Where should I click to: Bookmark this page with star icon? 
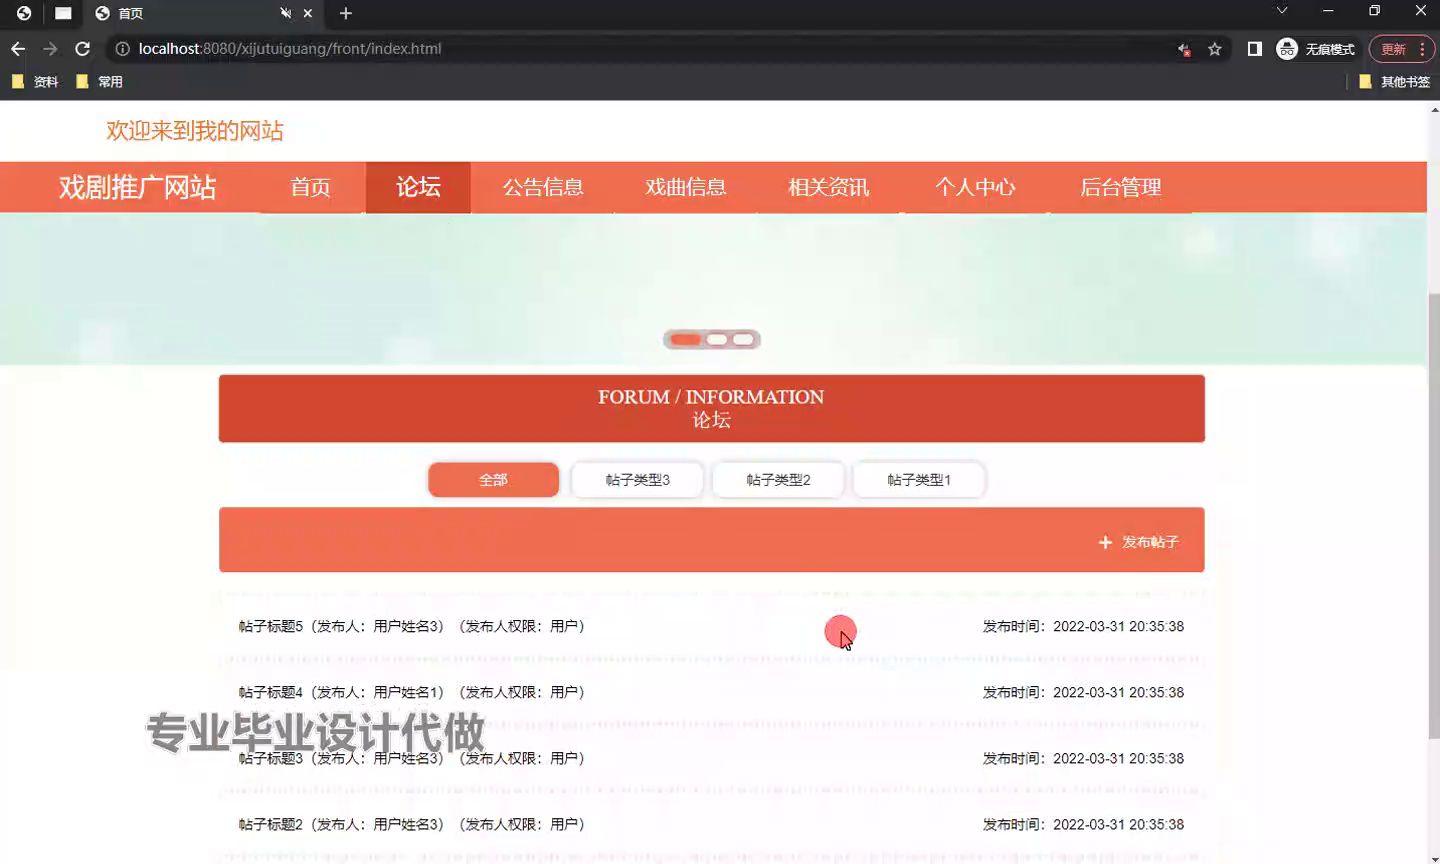[x=1215, y=49]
